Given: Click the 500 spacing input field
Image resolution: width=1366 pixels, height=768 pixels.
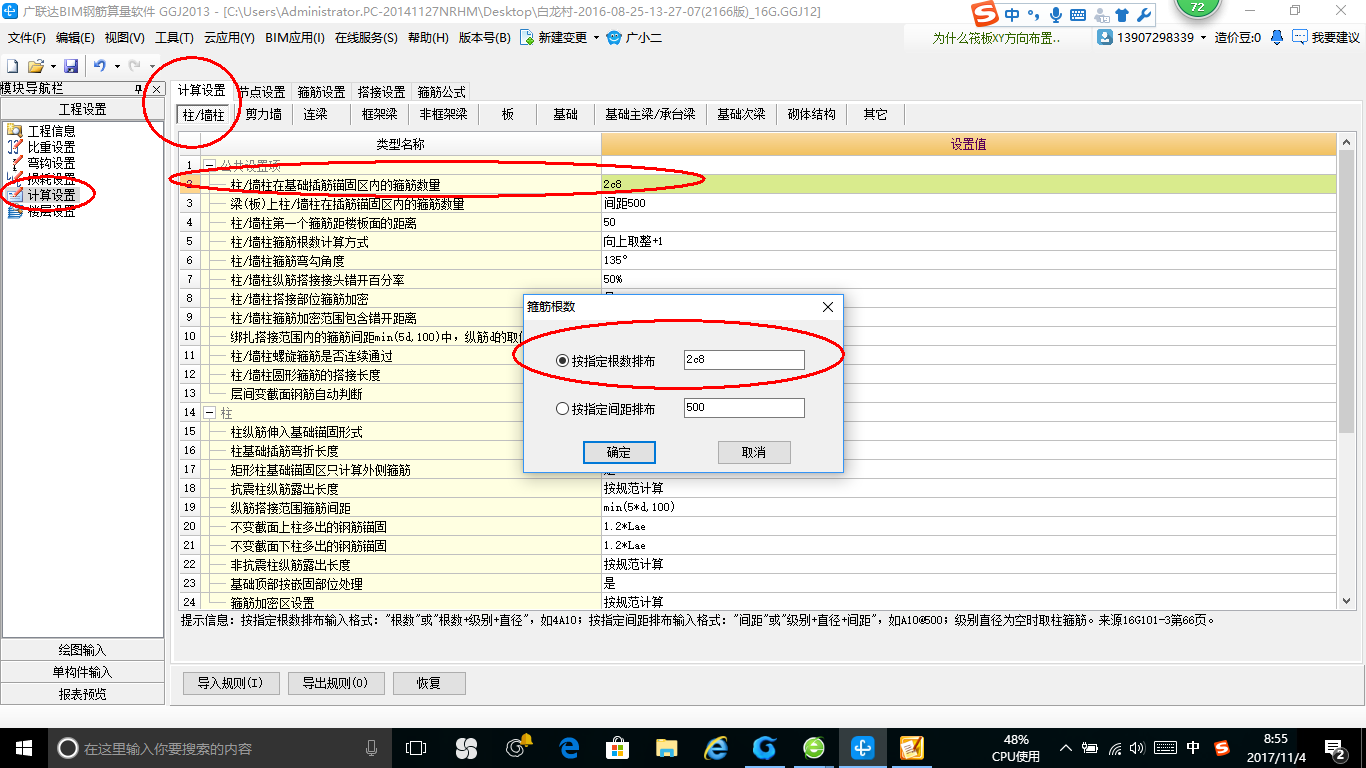Looking at the screenshot, I should [744, 408].
